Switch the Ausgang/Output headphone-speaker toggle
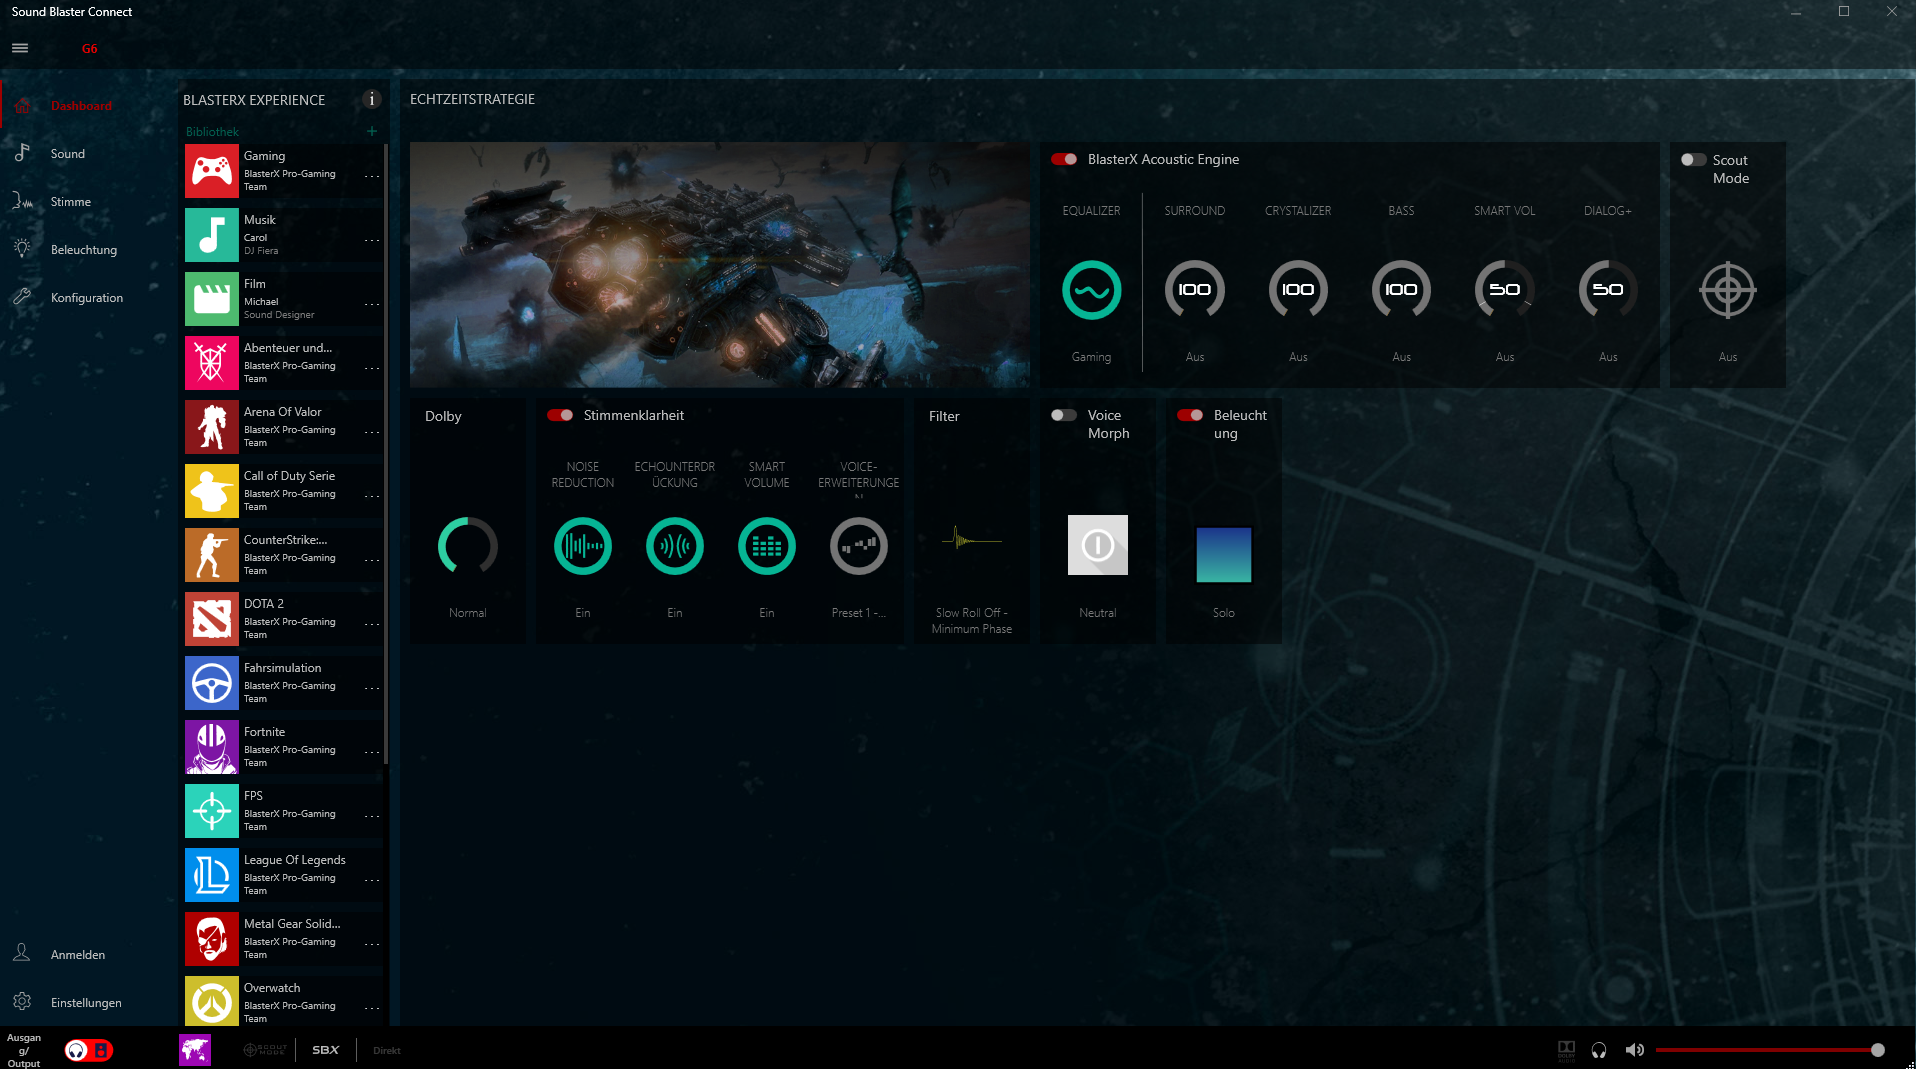The width and height of the screenshot is (1916, 1069). [89, 1050]
